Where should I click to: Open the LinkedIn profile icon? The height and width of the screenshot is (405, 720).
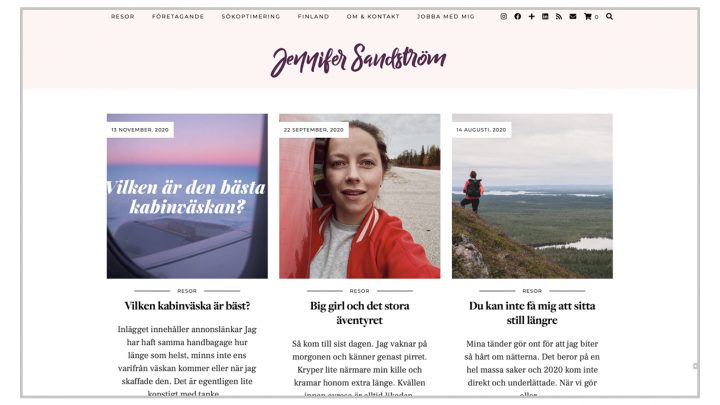[x=545, y=17]
